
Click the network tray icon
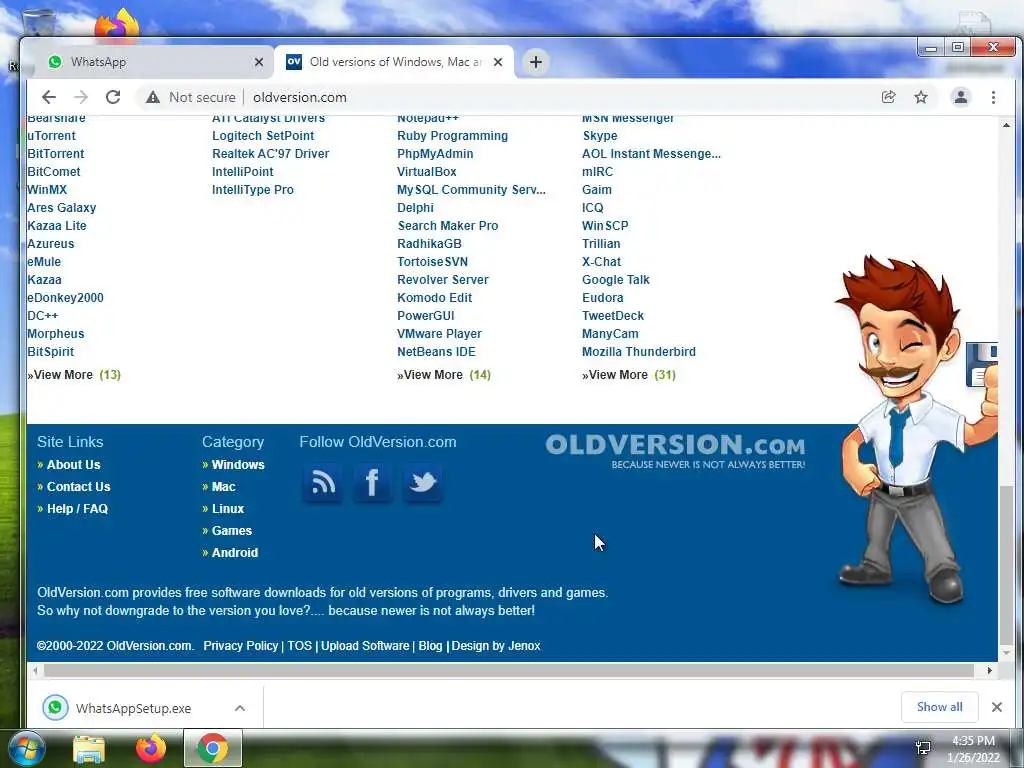[x=923, y=748]
